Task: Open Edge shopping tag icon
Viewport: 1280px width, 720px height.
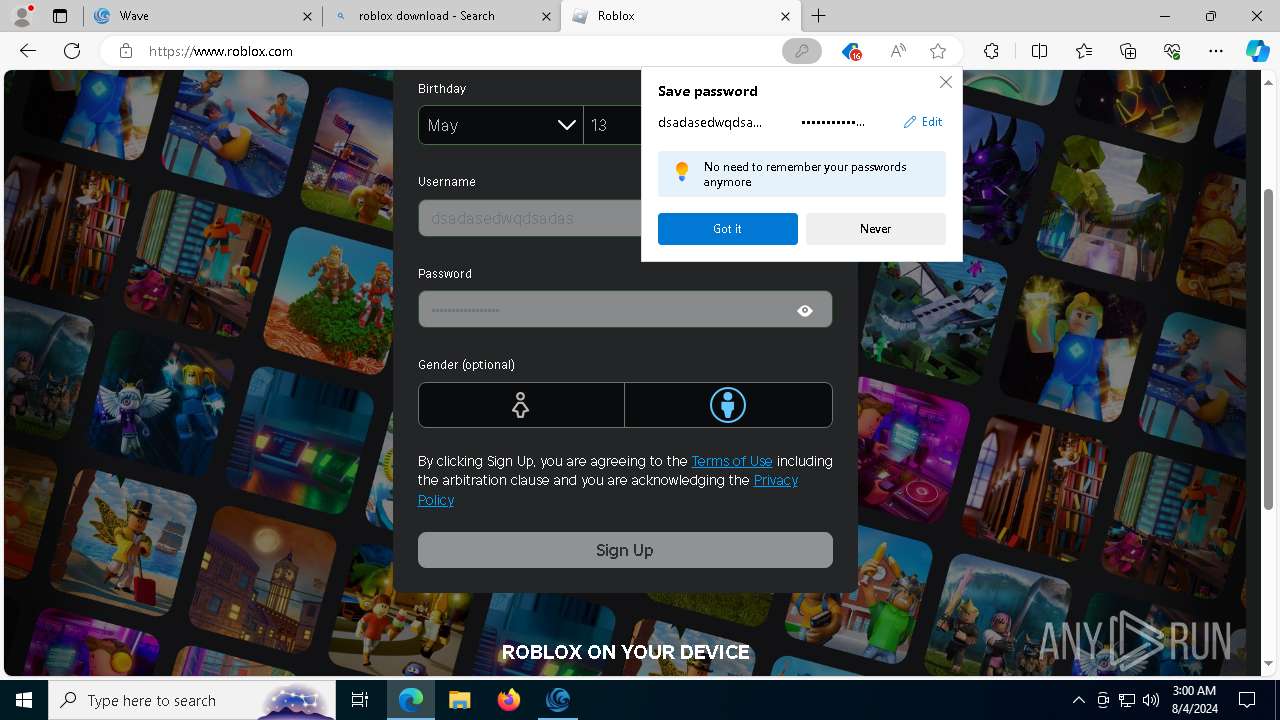Action: [x=851, y=51]
